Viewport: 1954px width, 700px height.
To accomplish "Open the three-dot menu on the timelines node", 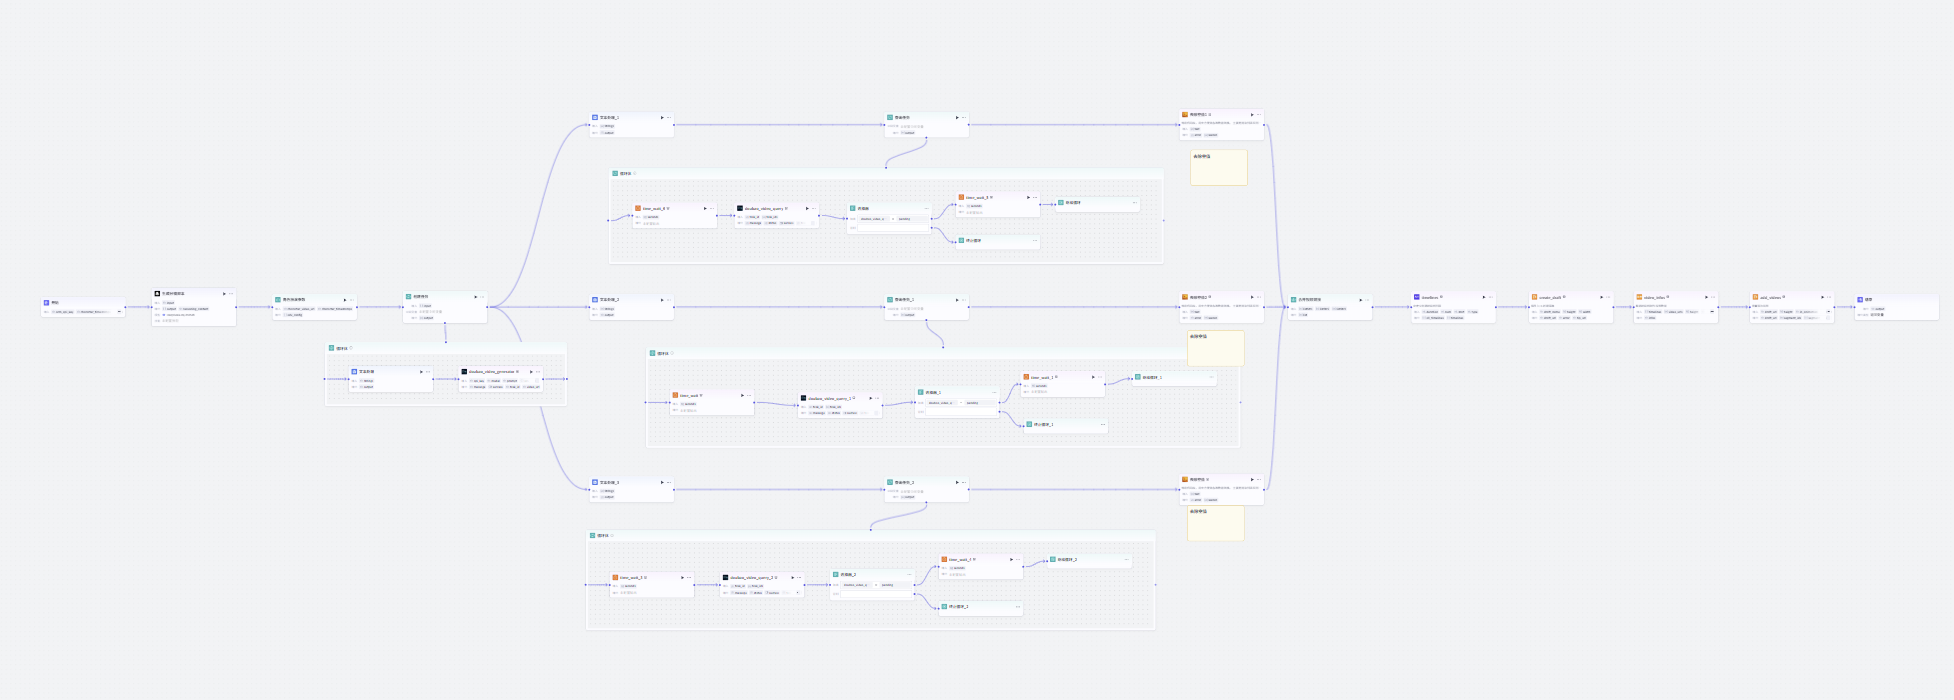I will click(1490, 297).
